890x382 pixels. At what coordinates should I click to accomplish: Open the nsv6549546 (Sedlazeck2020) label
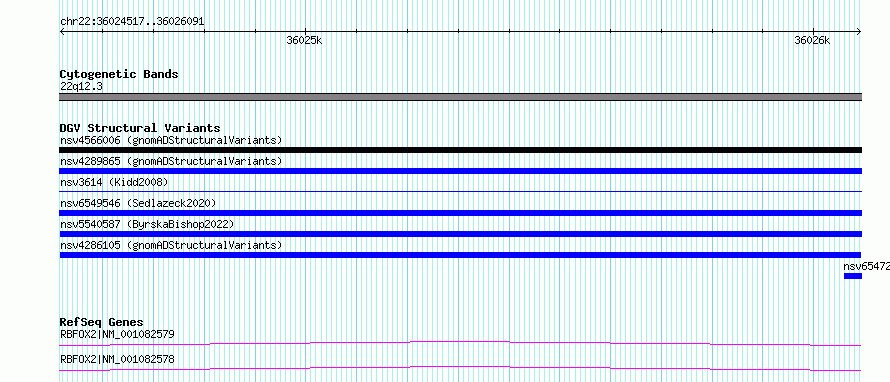tap(138, 203)
